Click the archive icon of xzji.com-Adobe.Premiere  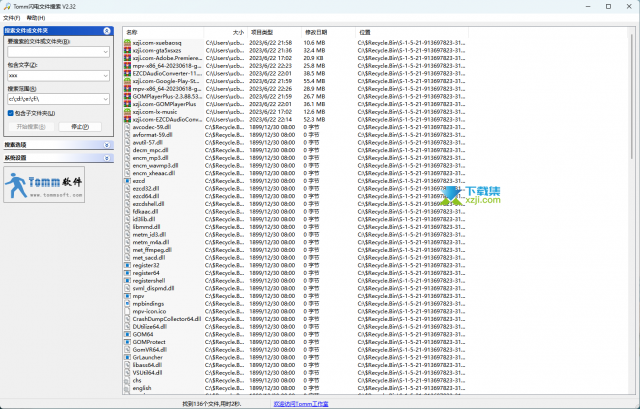point(127,58)
